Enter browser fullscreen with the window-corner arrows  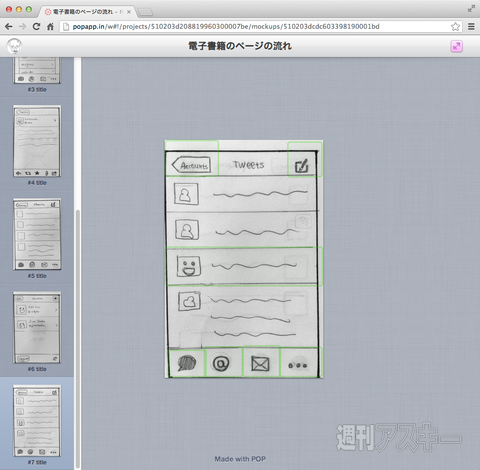pos(471,9)
